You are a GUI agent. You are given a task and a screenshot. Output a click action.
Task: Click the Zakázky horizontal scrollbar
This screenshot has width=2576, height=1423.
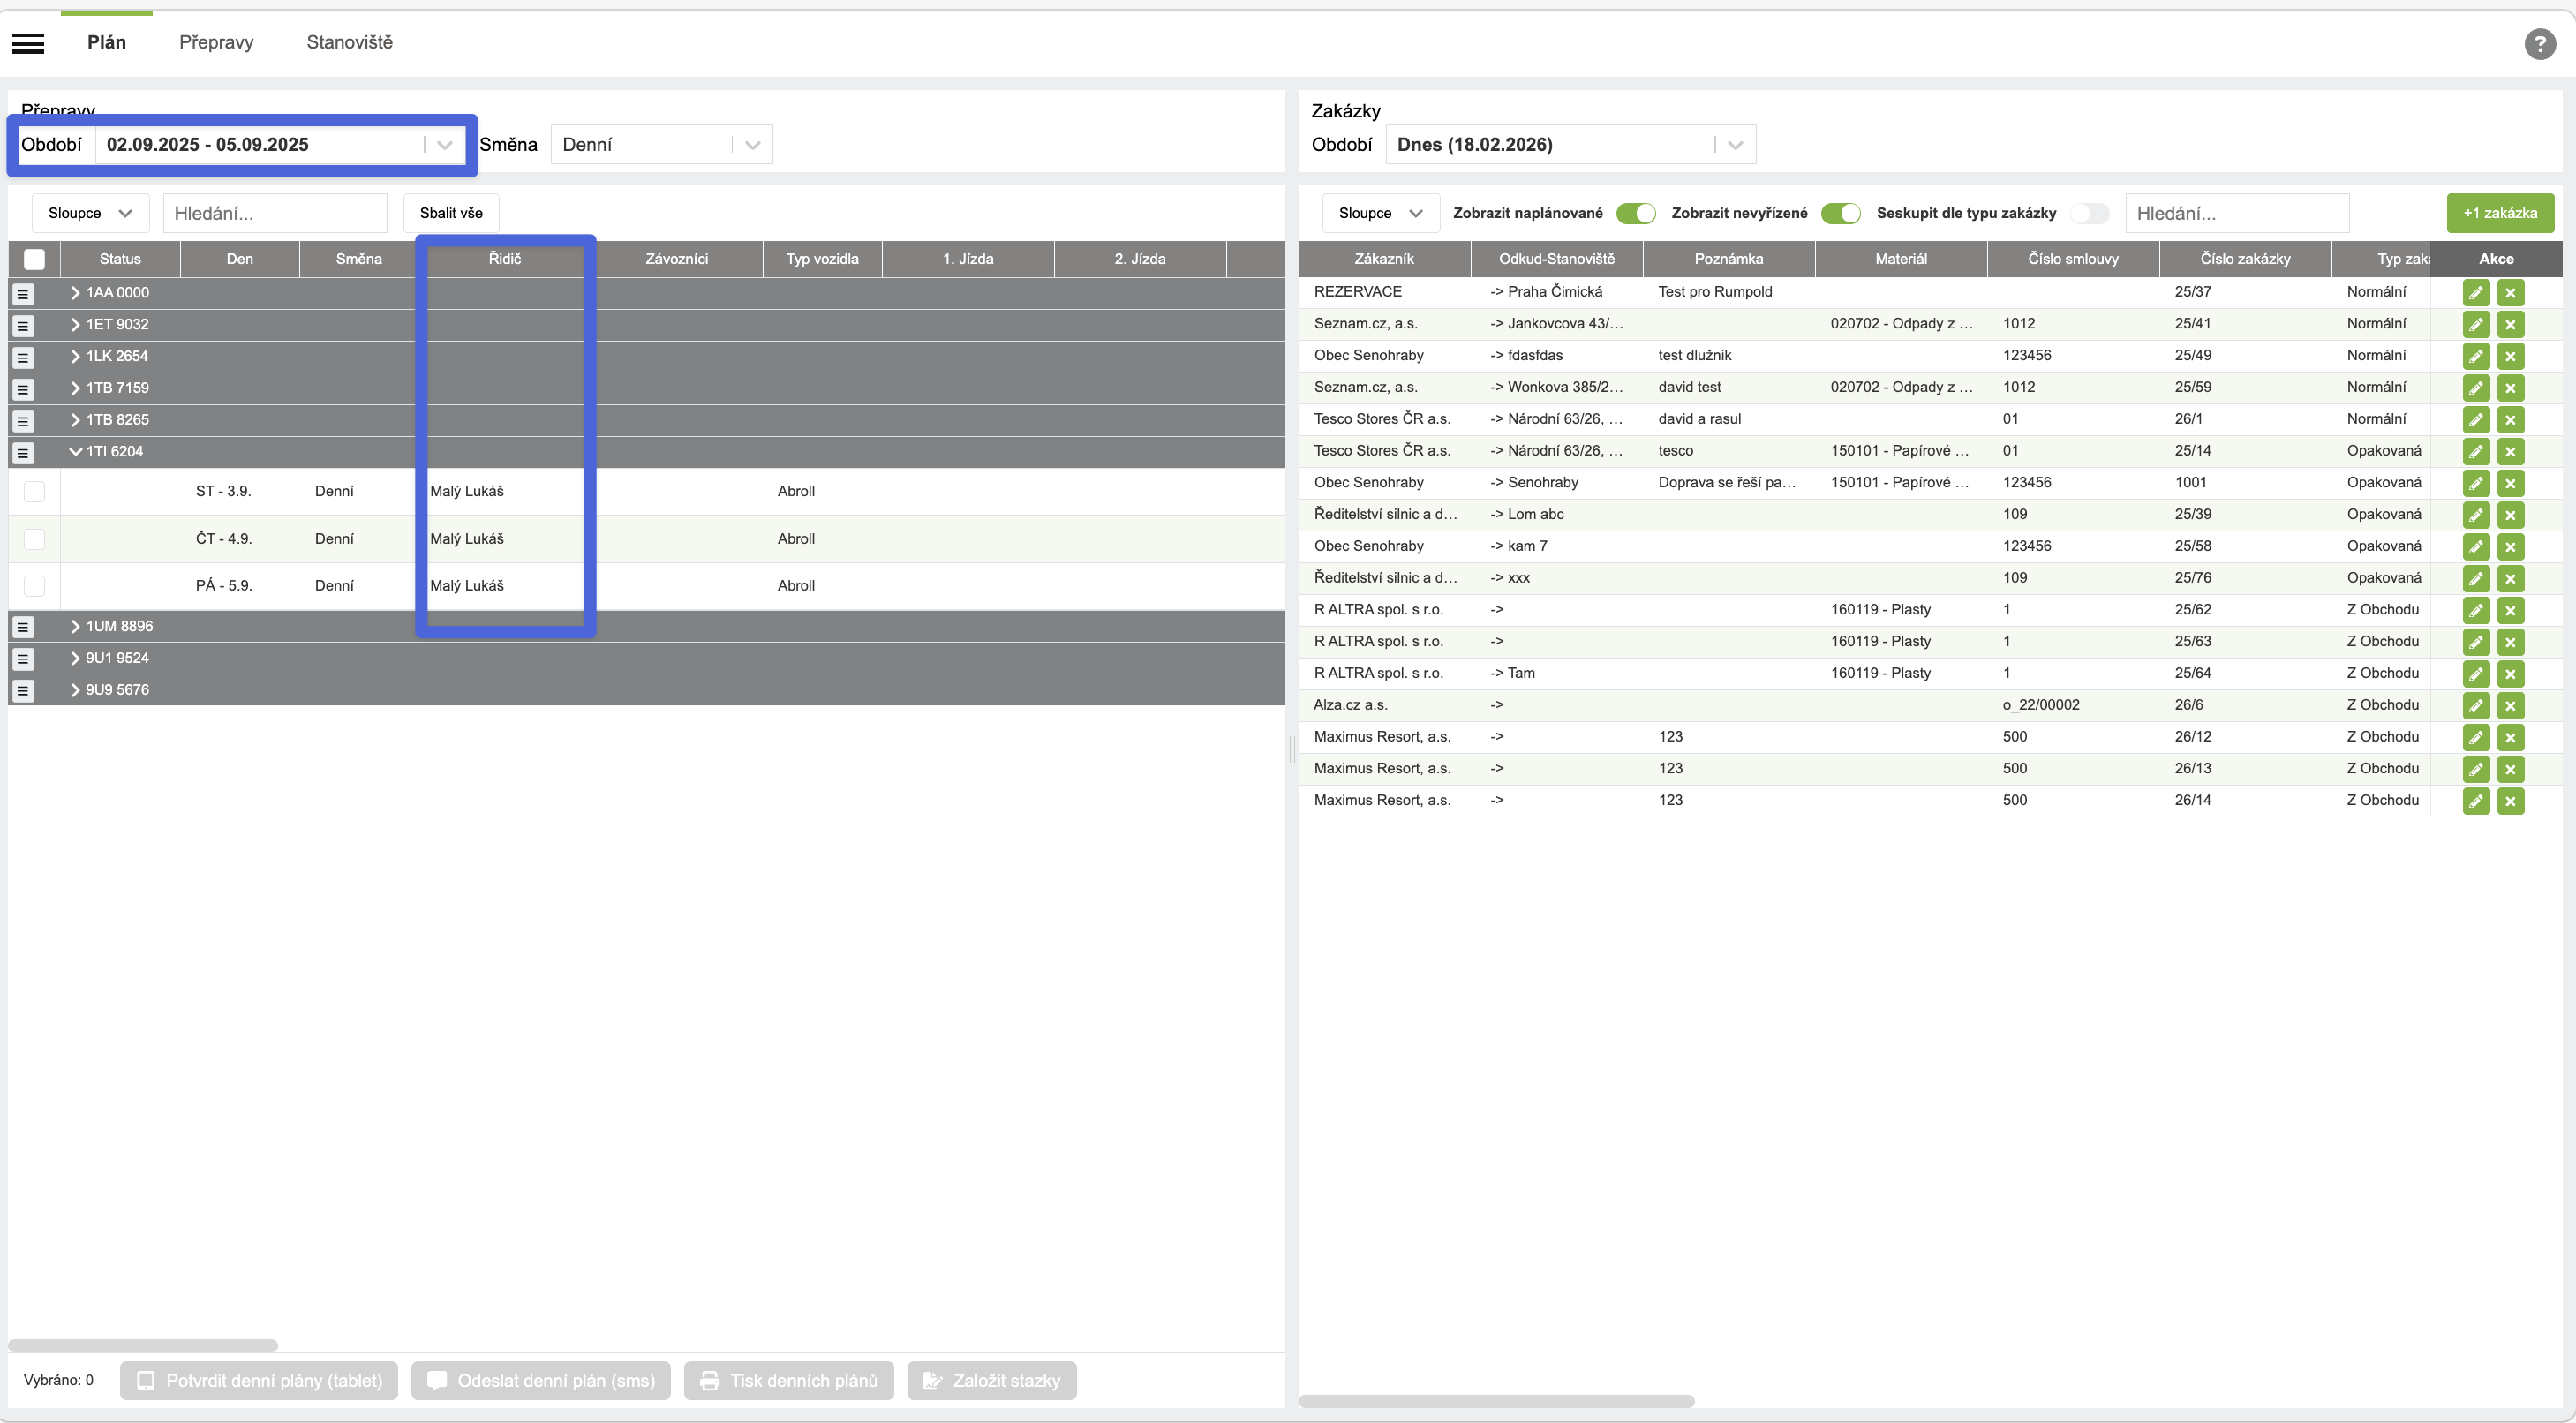(1496, 1401)
